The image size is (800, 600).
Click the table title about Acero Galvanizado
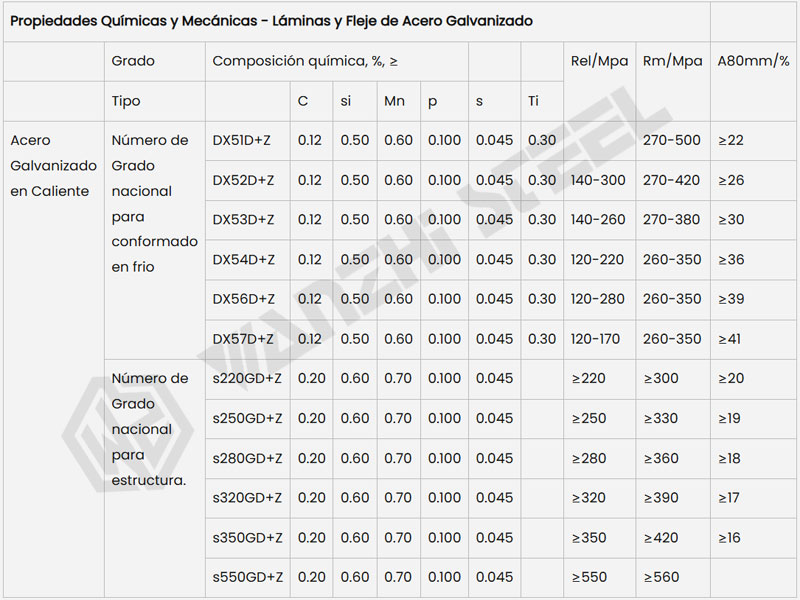(x=271, y=21)
